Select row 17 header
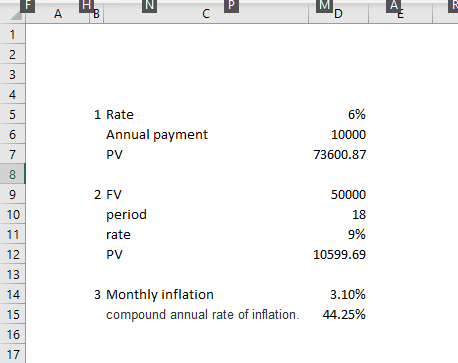Image resolution: width=458 pixels, height=363 pixels. click(x=12, y=354)
